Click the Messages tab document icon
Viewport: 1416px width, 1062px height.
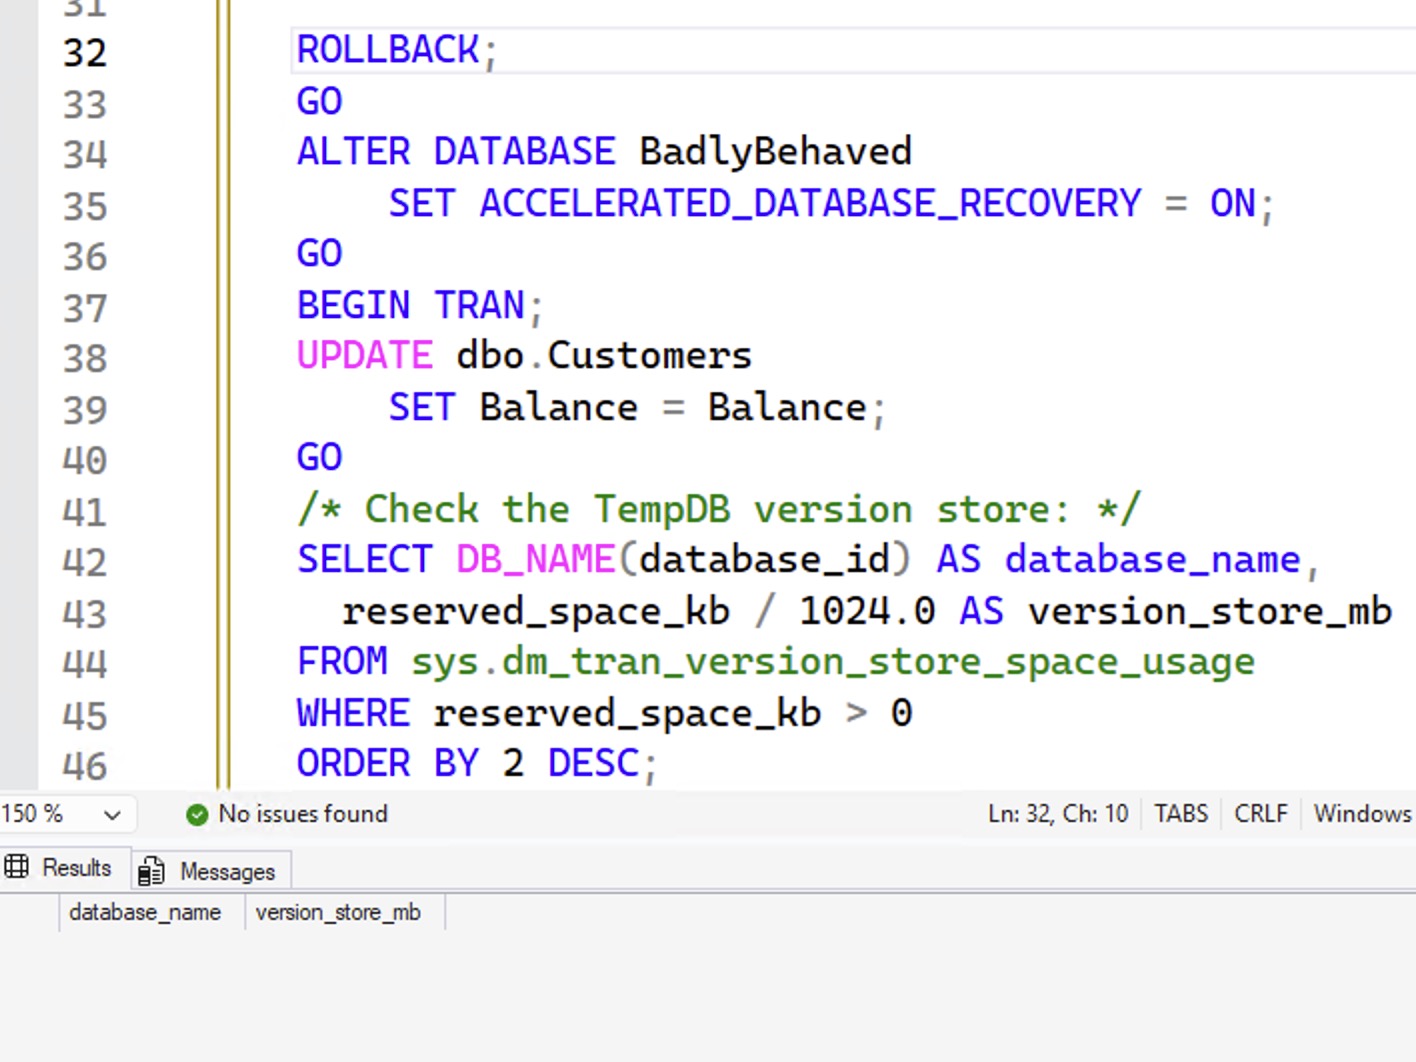151,871
